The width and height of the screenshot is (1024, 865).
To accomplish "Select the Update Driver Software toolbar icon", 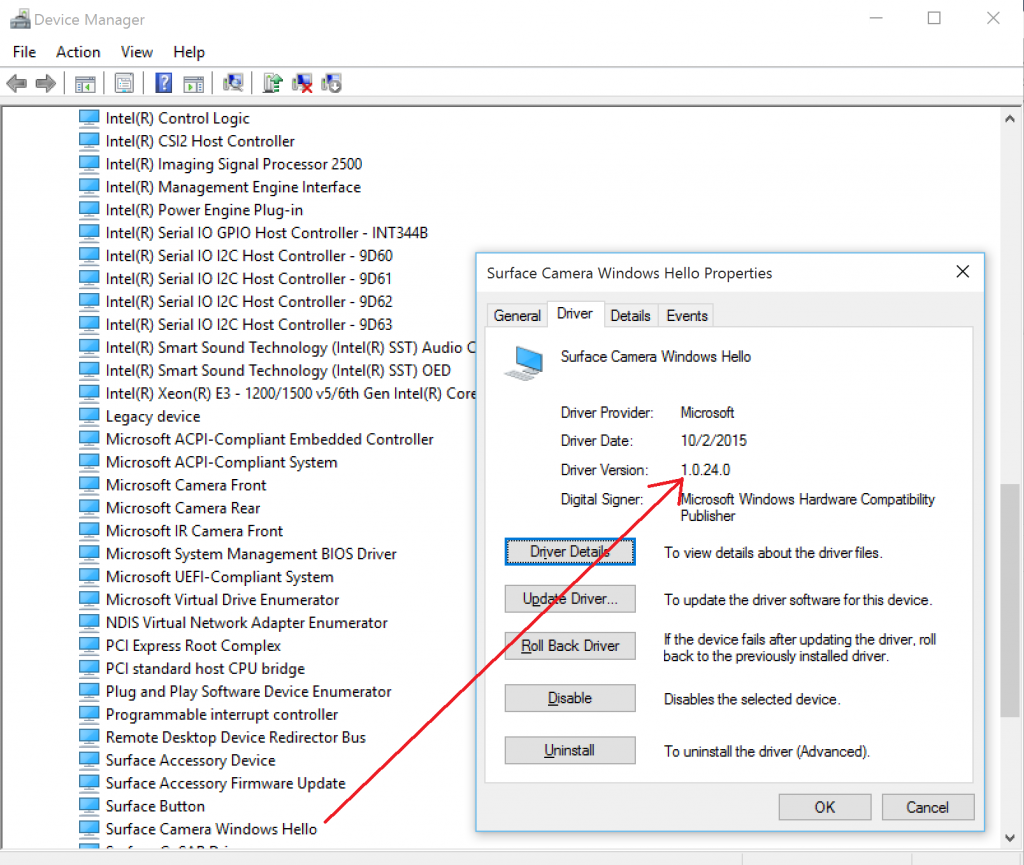I will [x=272, y=83].
